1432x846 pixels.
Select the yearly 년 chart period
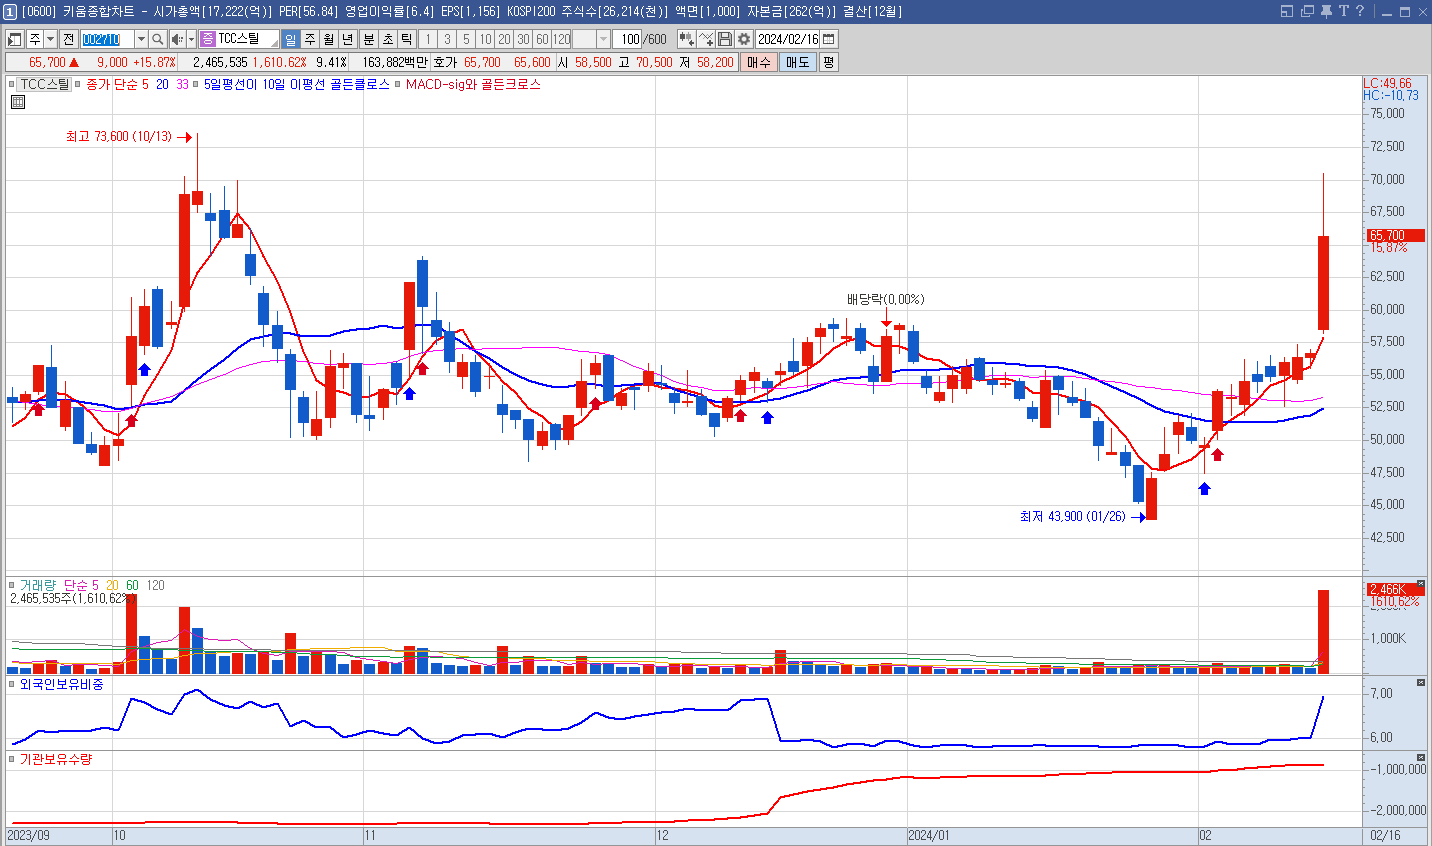coord(348,39)
